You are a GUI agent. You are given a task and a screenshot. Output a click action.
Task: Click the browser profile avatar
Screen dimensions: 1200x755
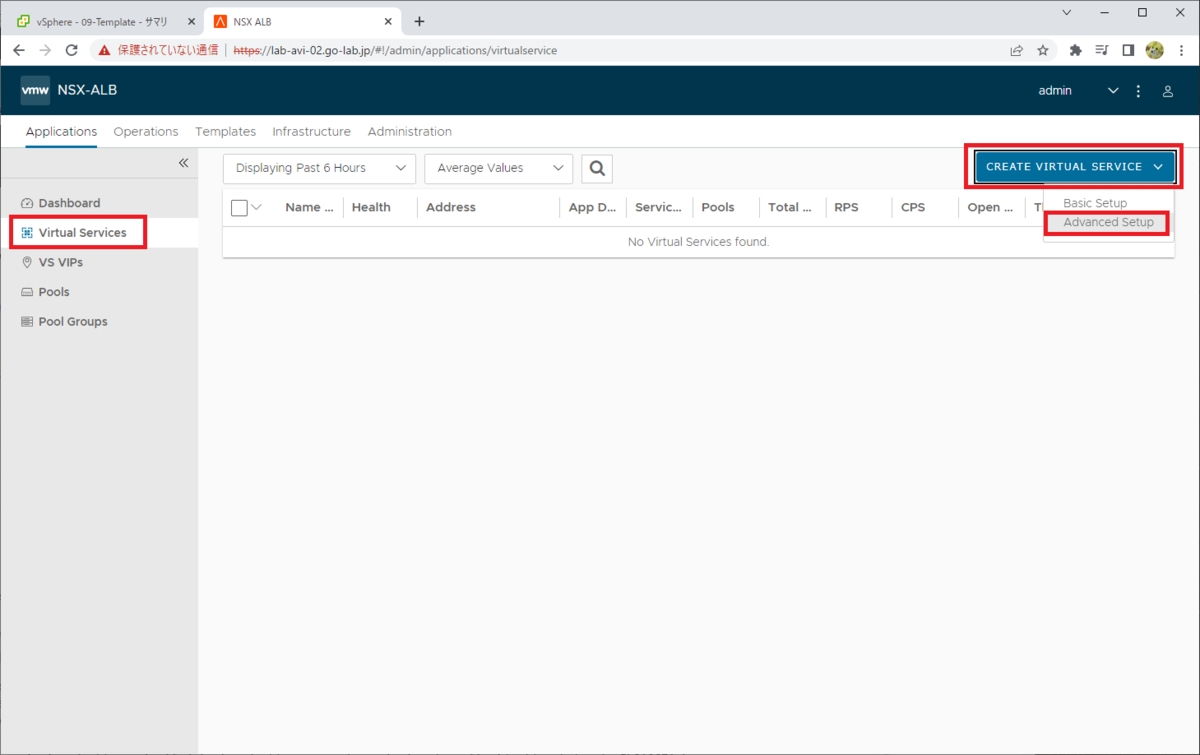click(x=1154, y=50)
